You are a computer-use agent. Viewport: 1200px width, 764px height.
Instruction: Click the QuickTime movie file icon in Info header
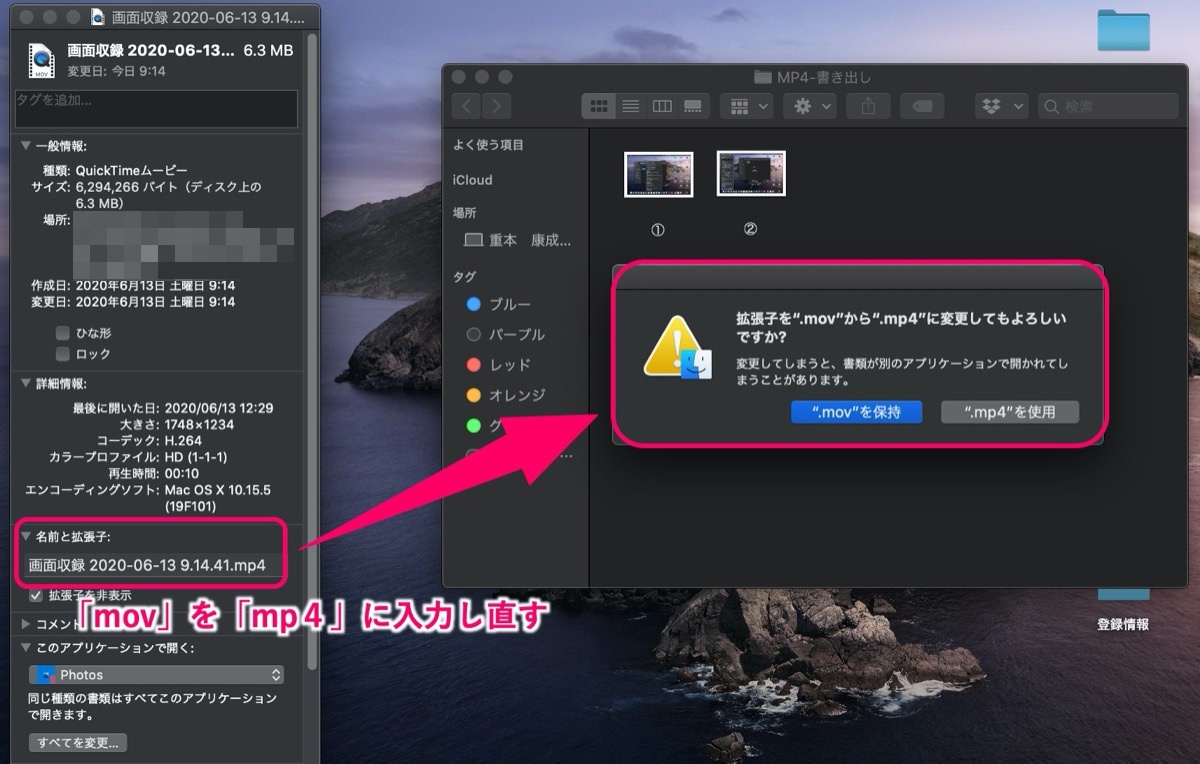pos(43,59)
